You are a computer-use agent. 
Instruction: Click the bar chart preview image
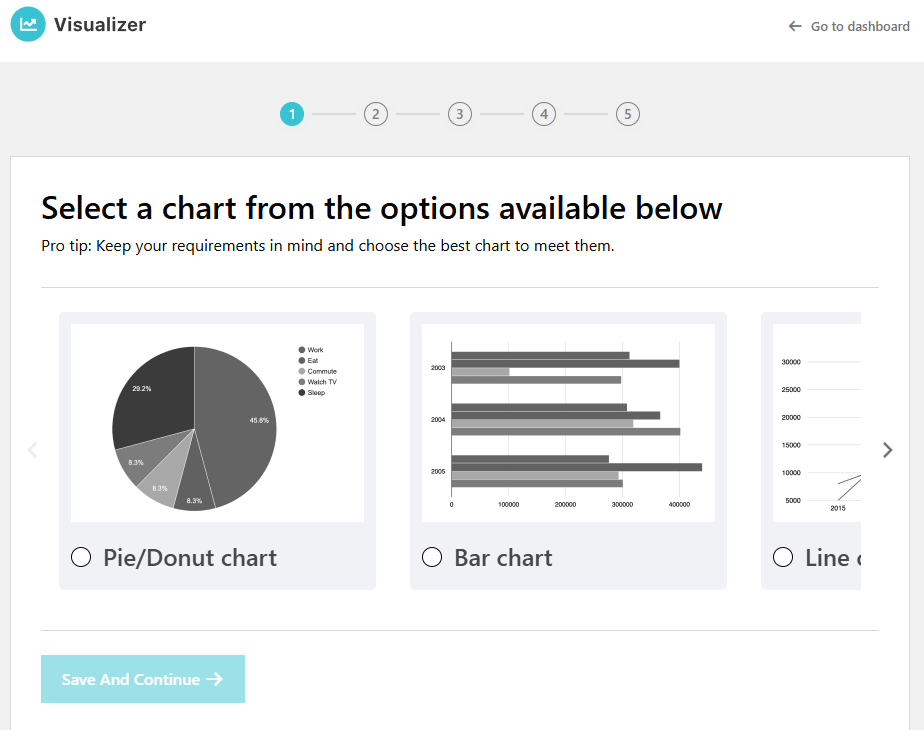[x=568, y=422]
